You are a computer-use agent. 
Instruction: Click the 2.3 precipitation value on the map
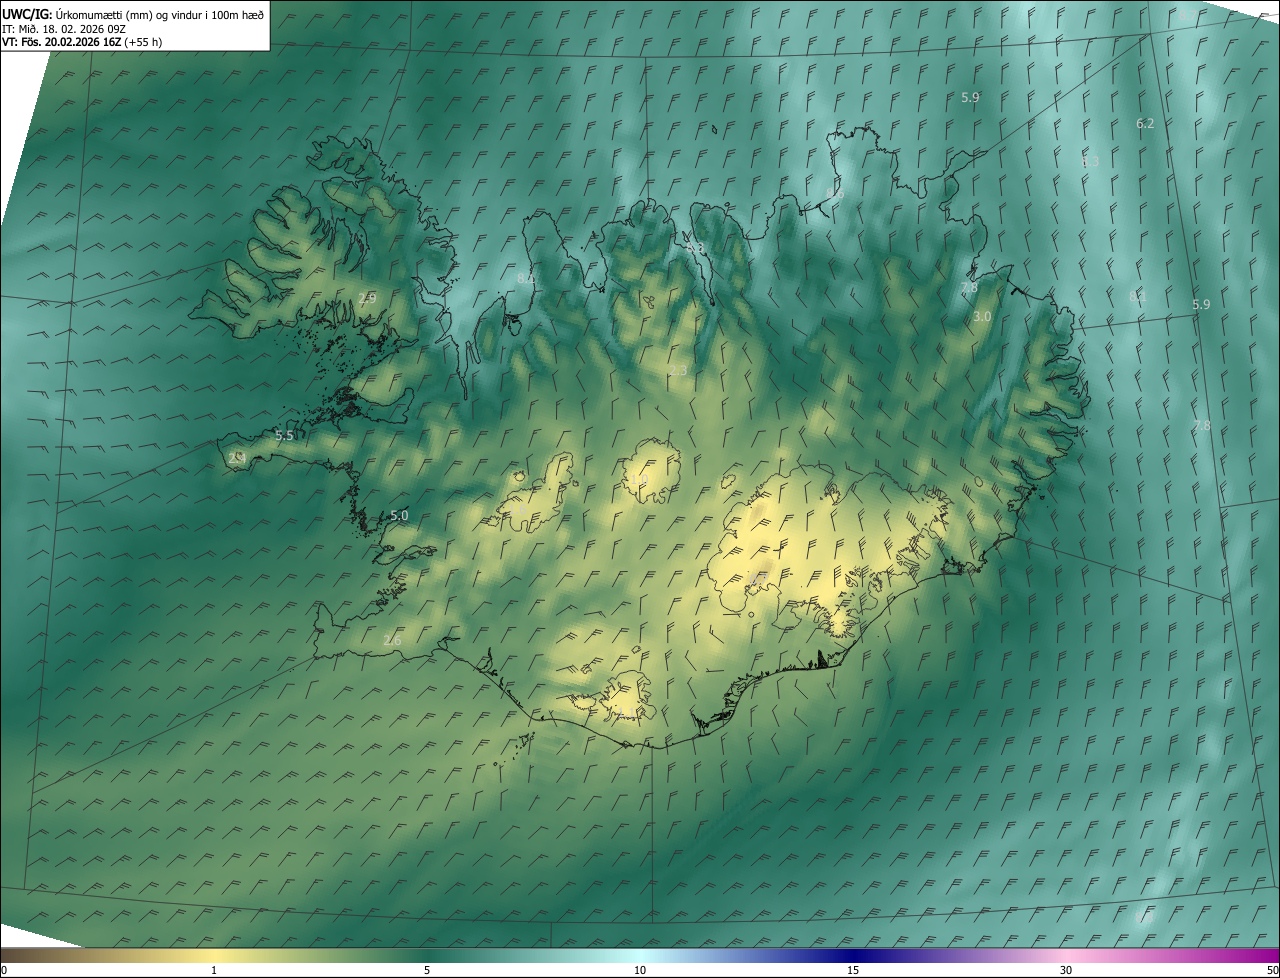(x=678, y=371)
